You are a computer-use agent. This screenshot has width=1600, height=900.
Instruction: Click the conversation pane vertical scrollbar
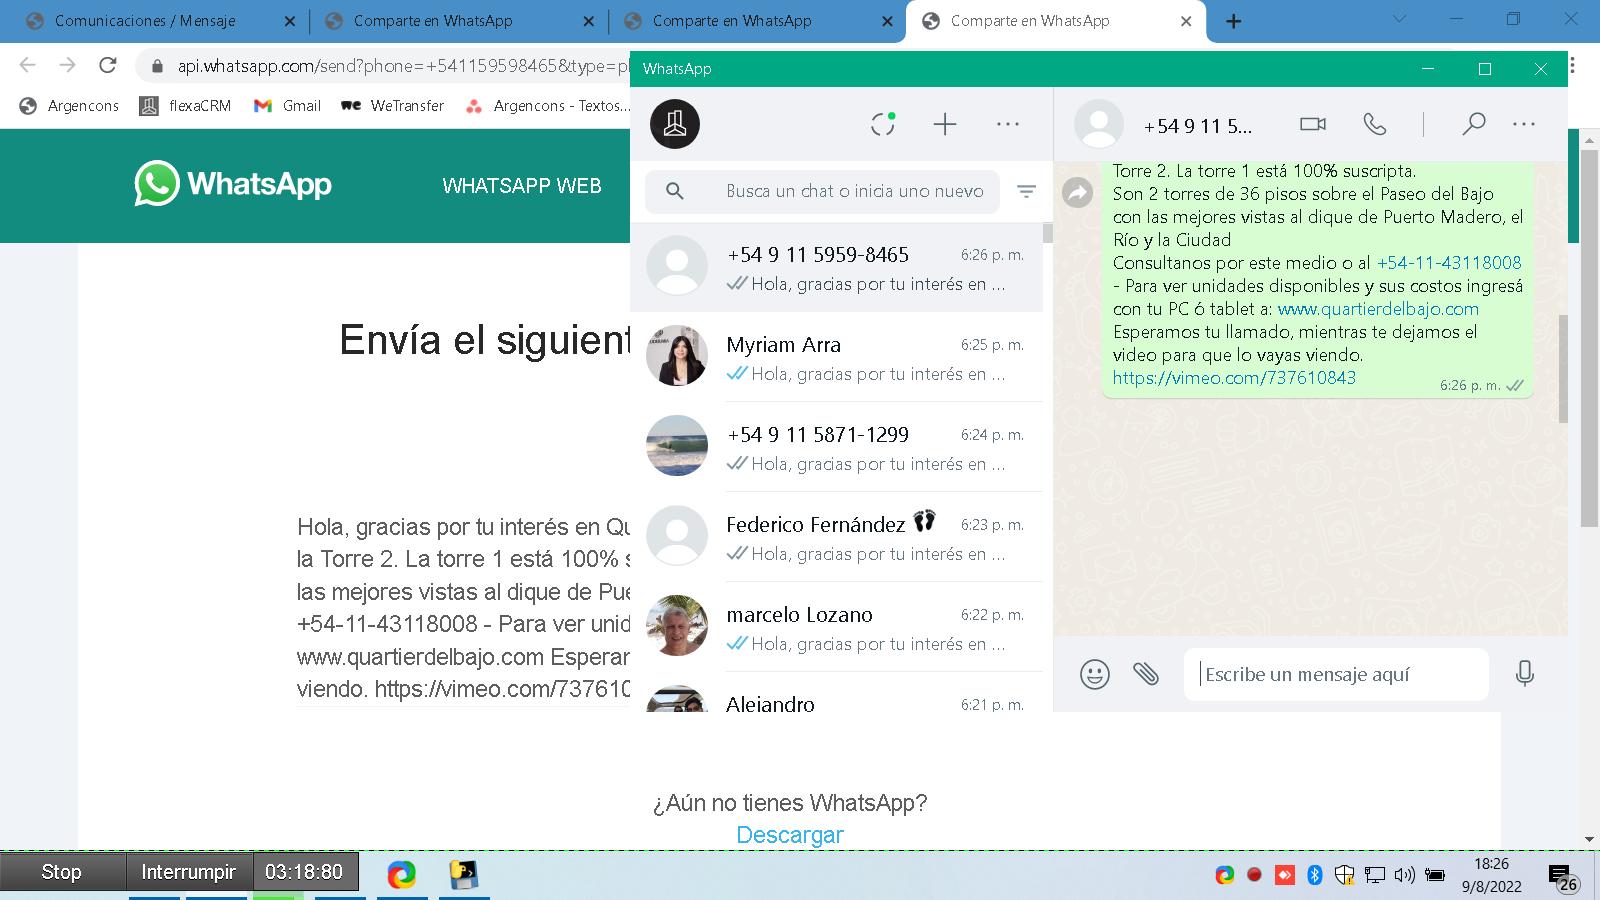[1563, 370]
